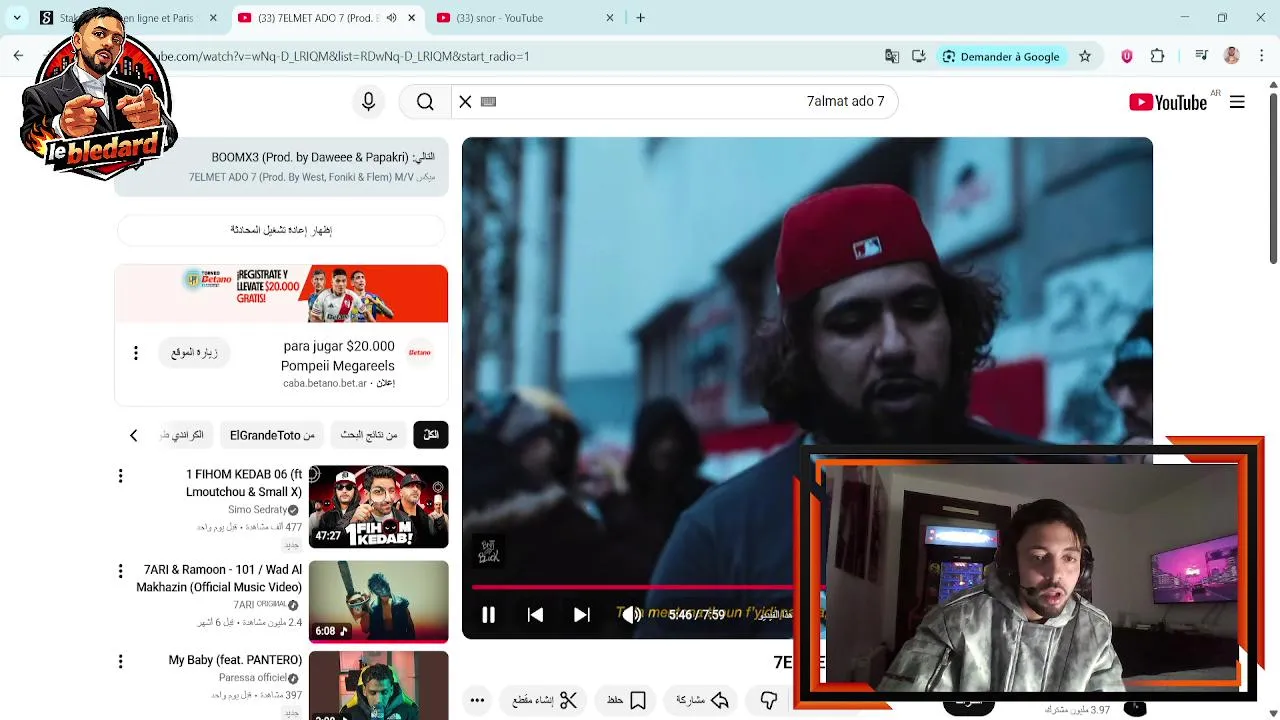Go to YouTube home via logo

[x=1168, y=102]
